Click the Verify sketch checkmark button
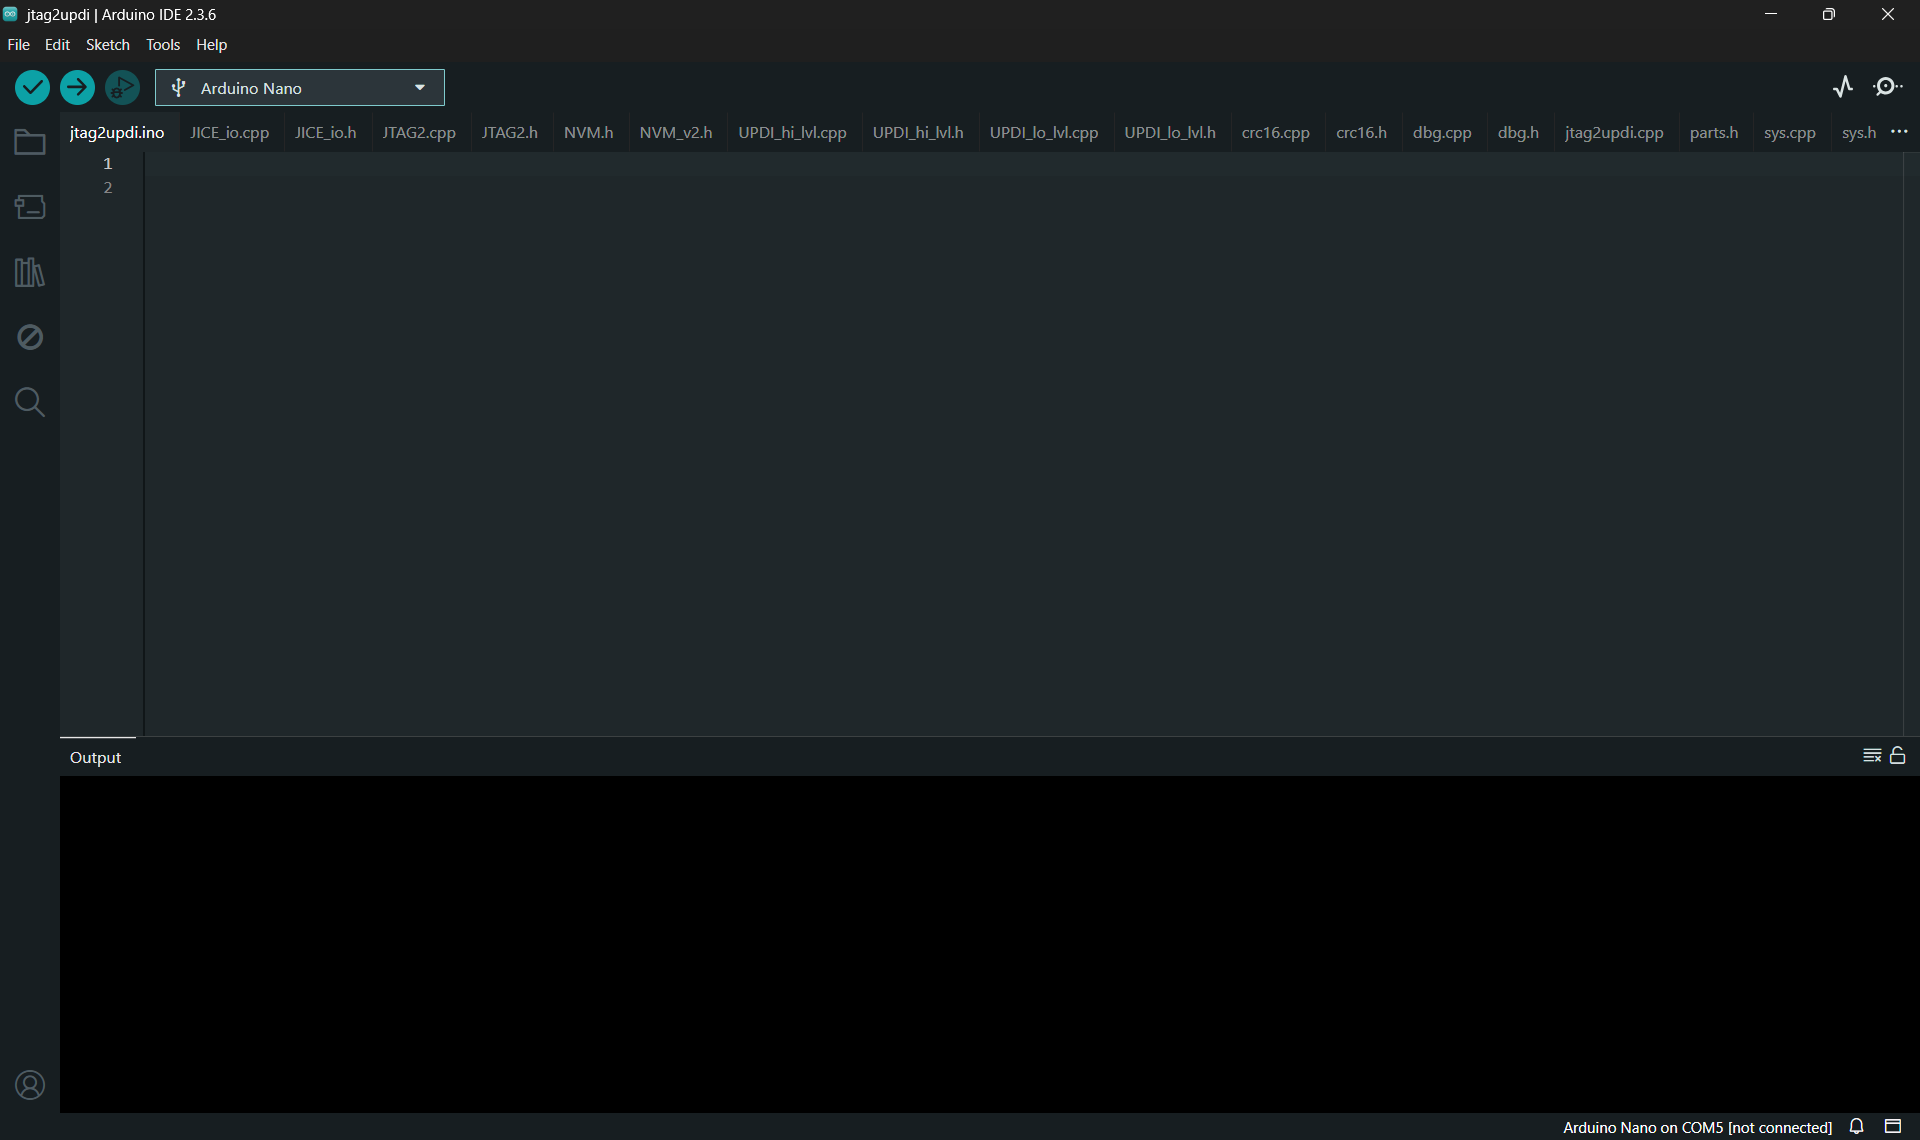1920x1140 pixels. coord(32,88)
